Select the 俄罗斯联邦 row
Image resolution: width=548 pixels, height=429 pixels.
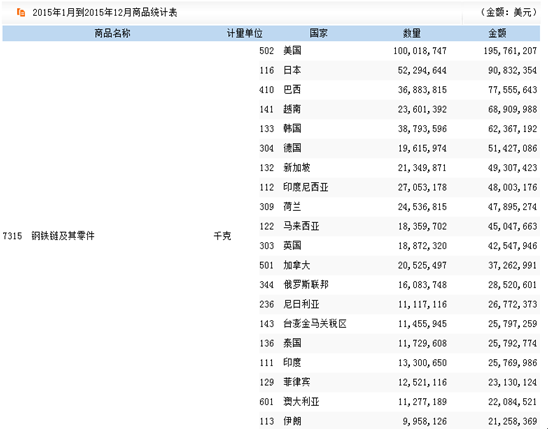[x=399, y=285]
